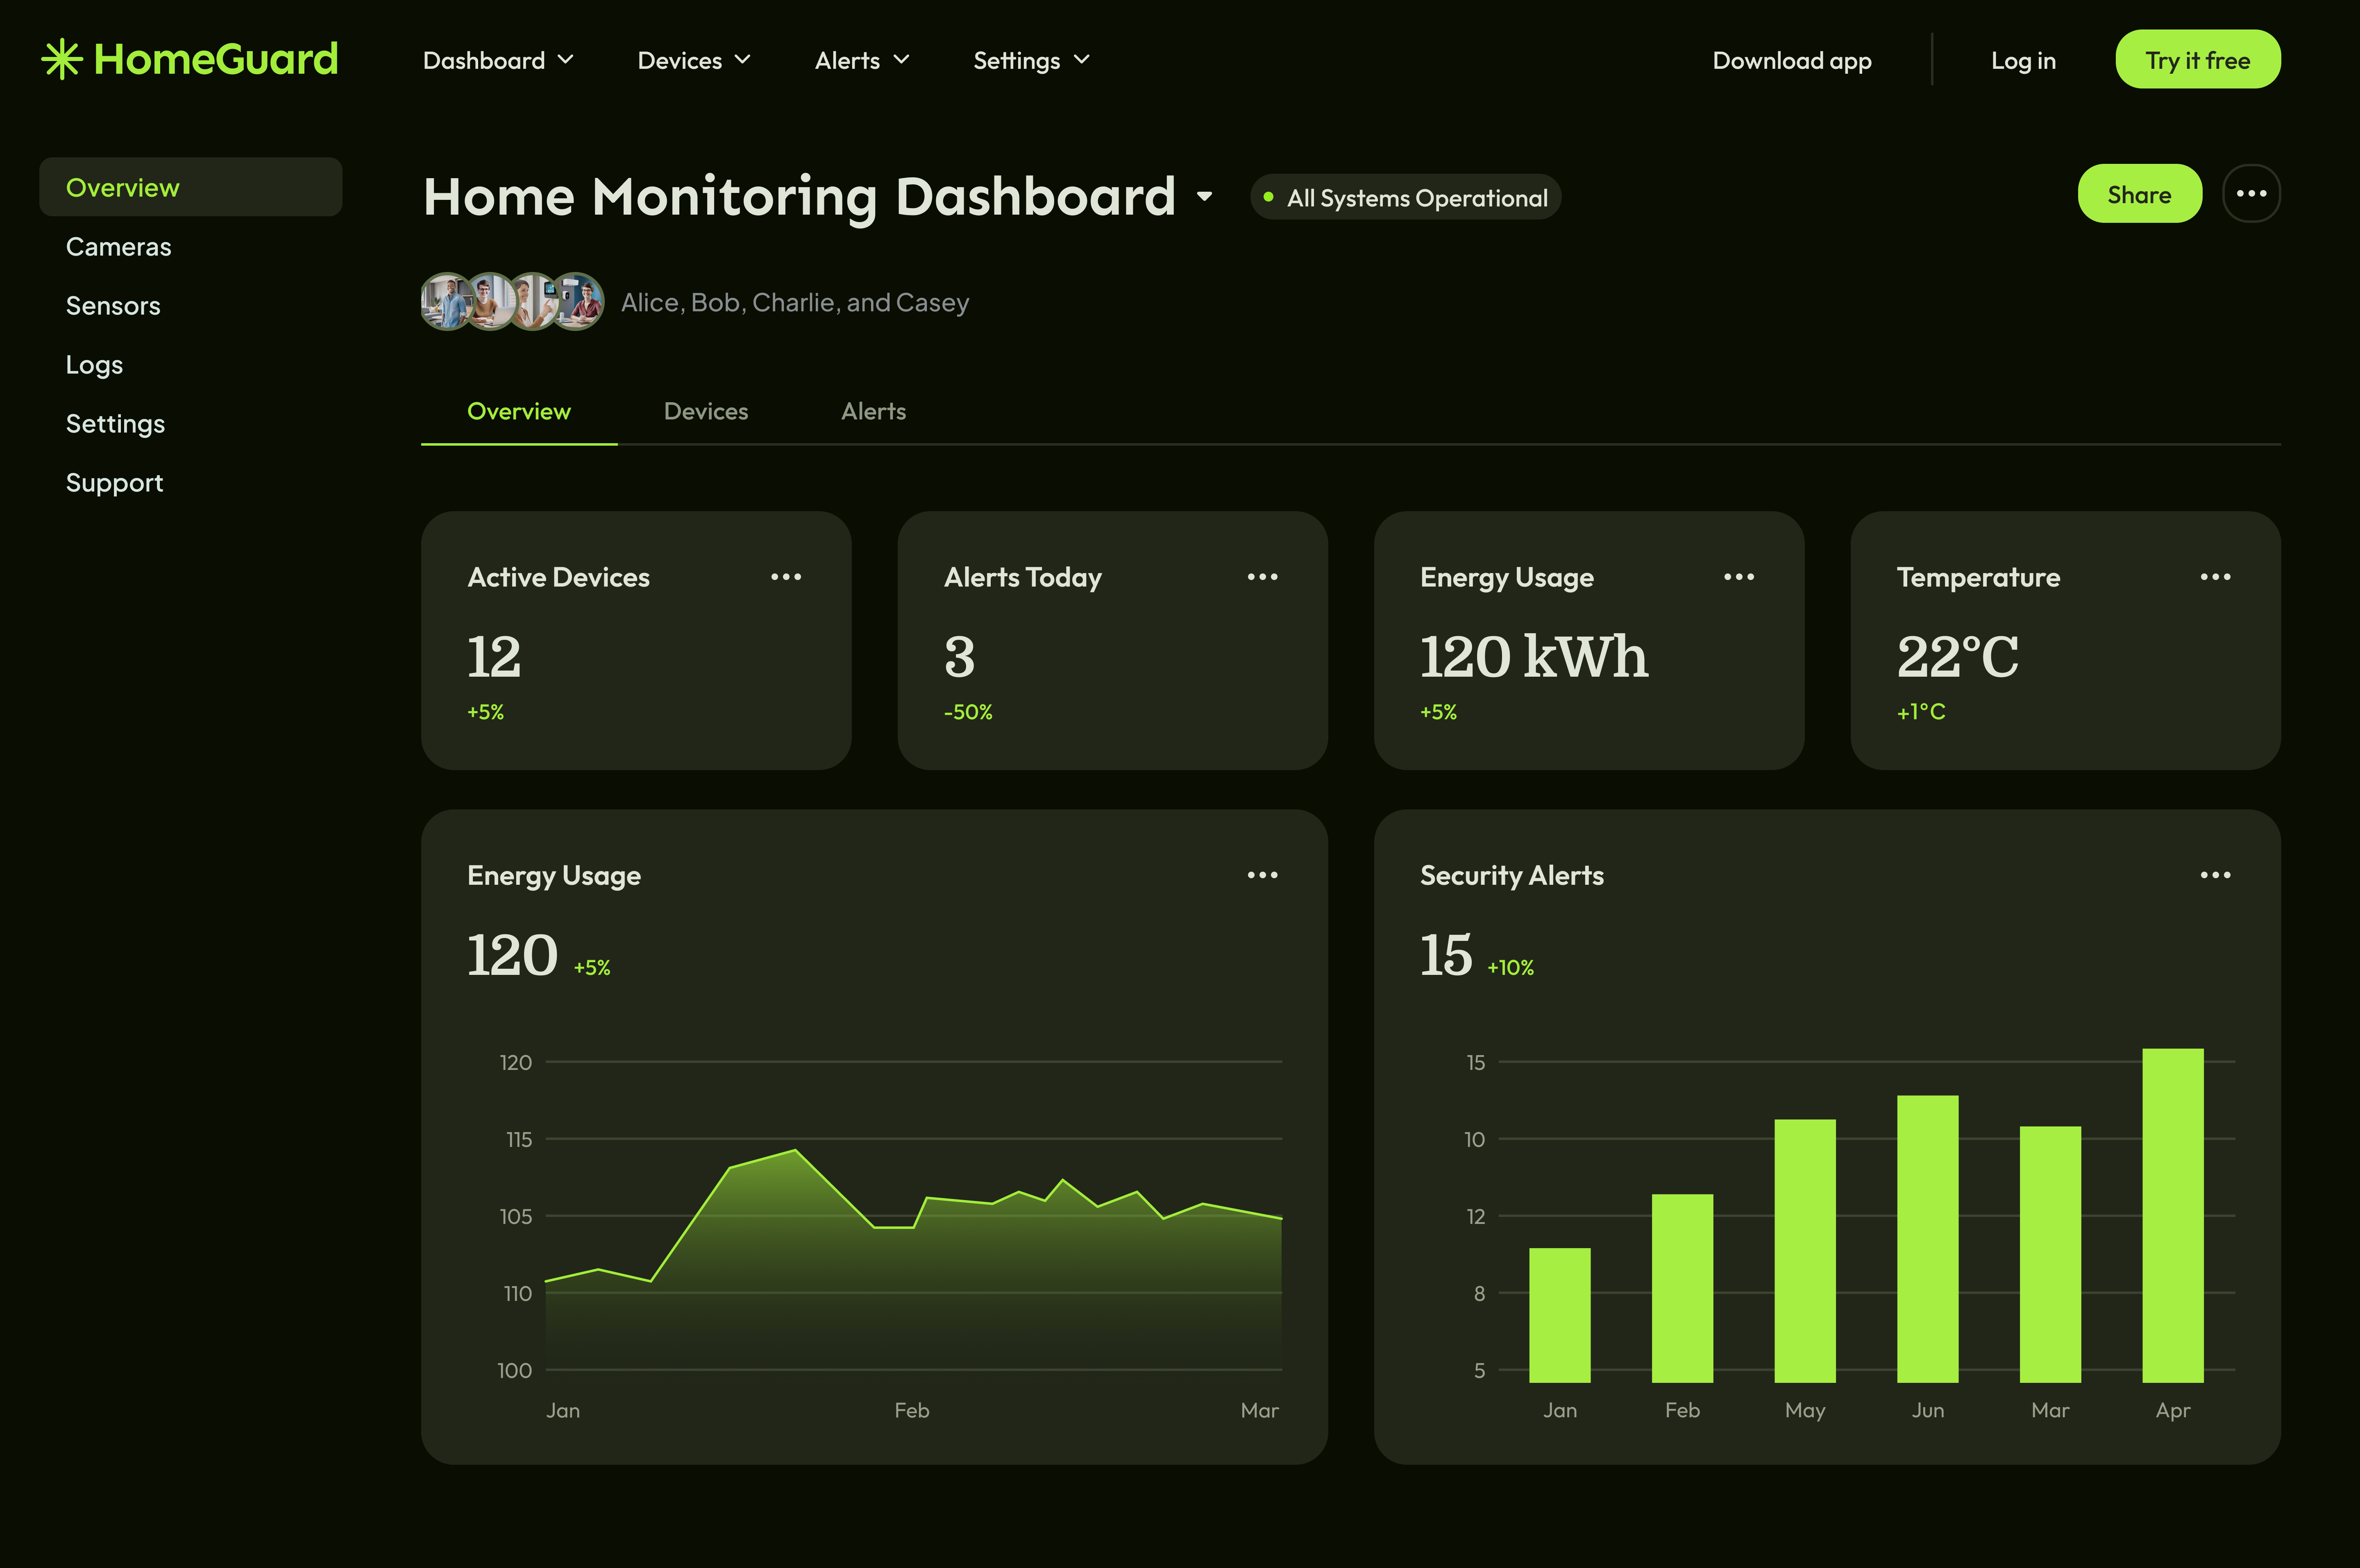Image resolution: width=2360 pixels, height=1568 pixels.
Task: Click the Jan bar in Security Alerts chart
Action: [x=1560, y=1315]
